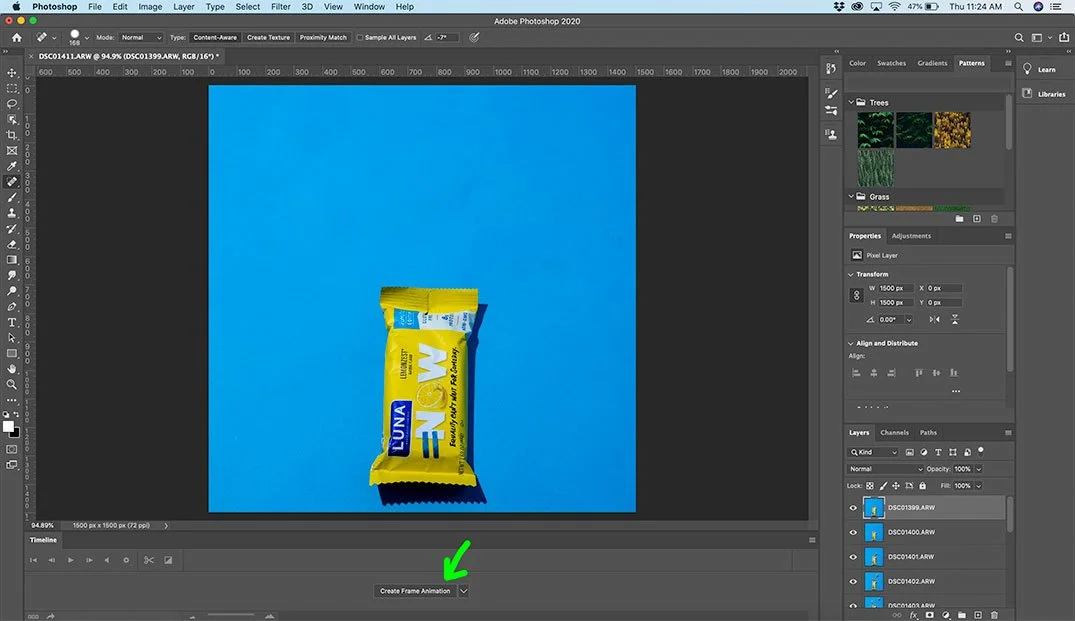
Task: Toggle pressure for size in options bar
Action: point(474,38)
